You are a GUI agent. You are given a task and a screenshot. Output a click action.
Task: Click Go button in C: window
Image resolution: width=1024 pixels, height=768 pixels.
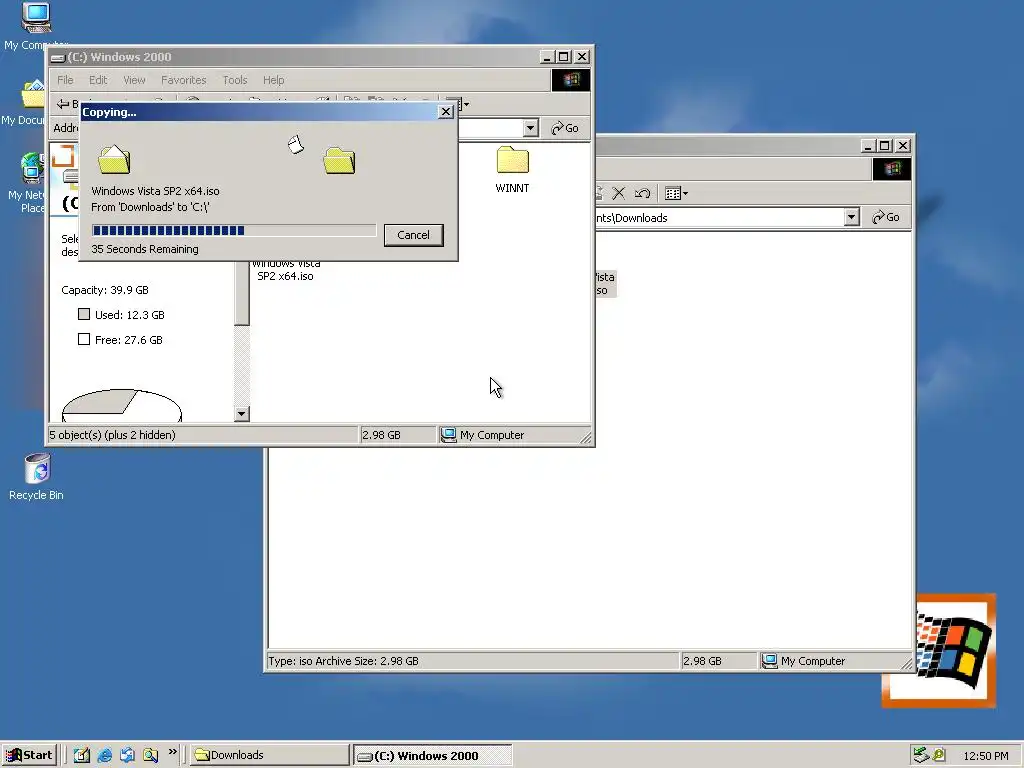click(x=565, y=128)
